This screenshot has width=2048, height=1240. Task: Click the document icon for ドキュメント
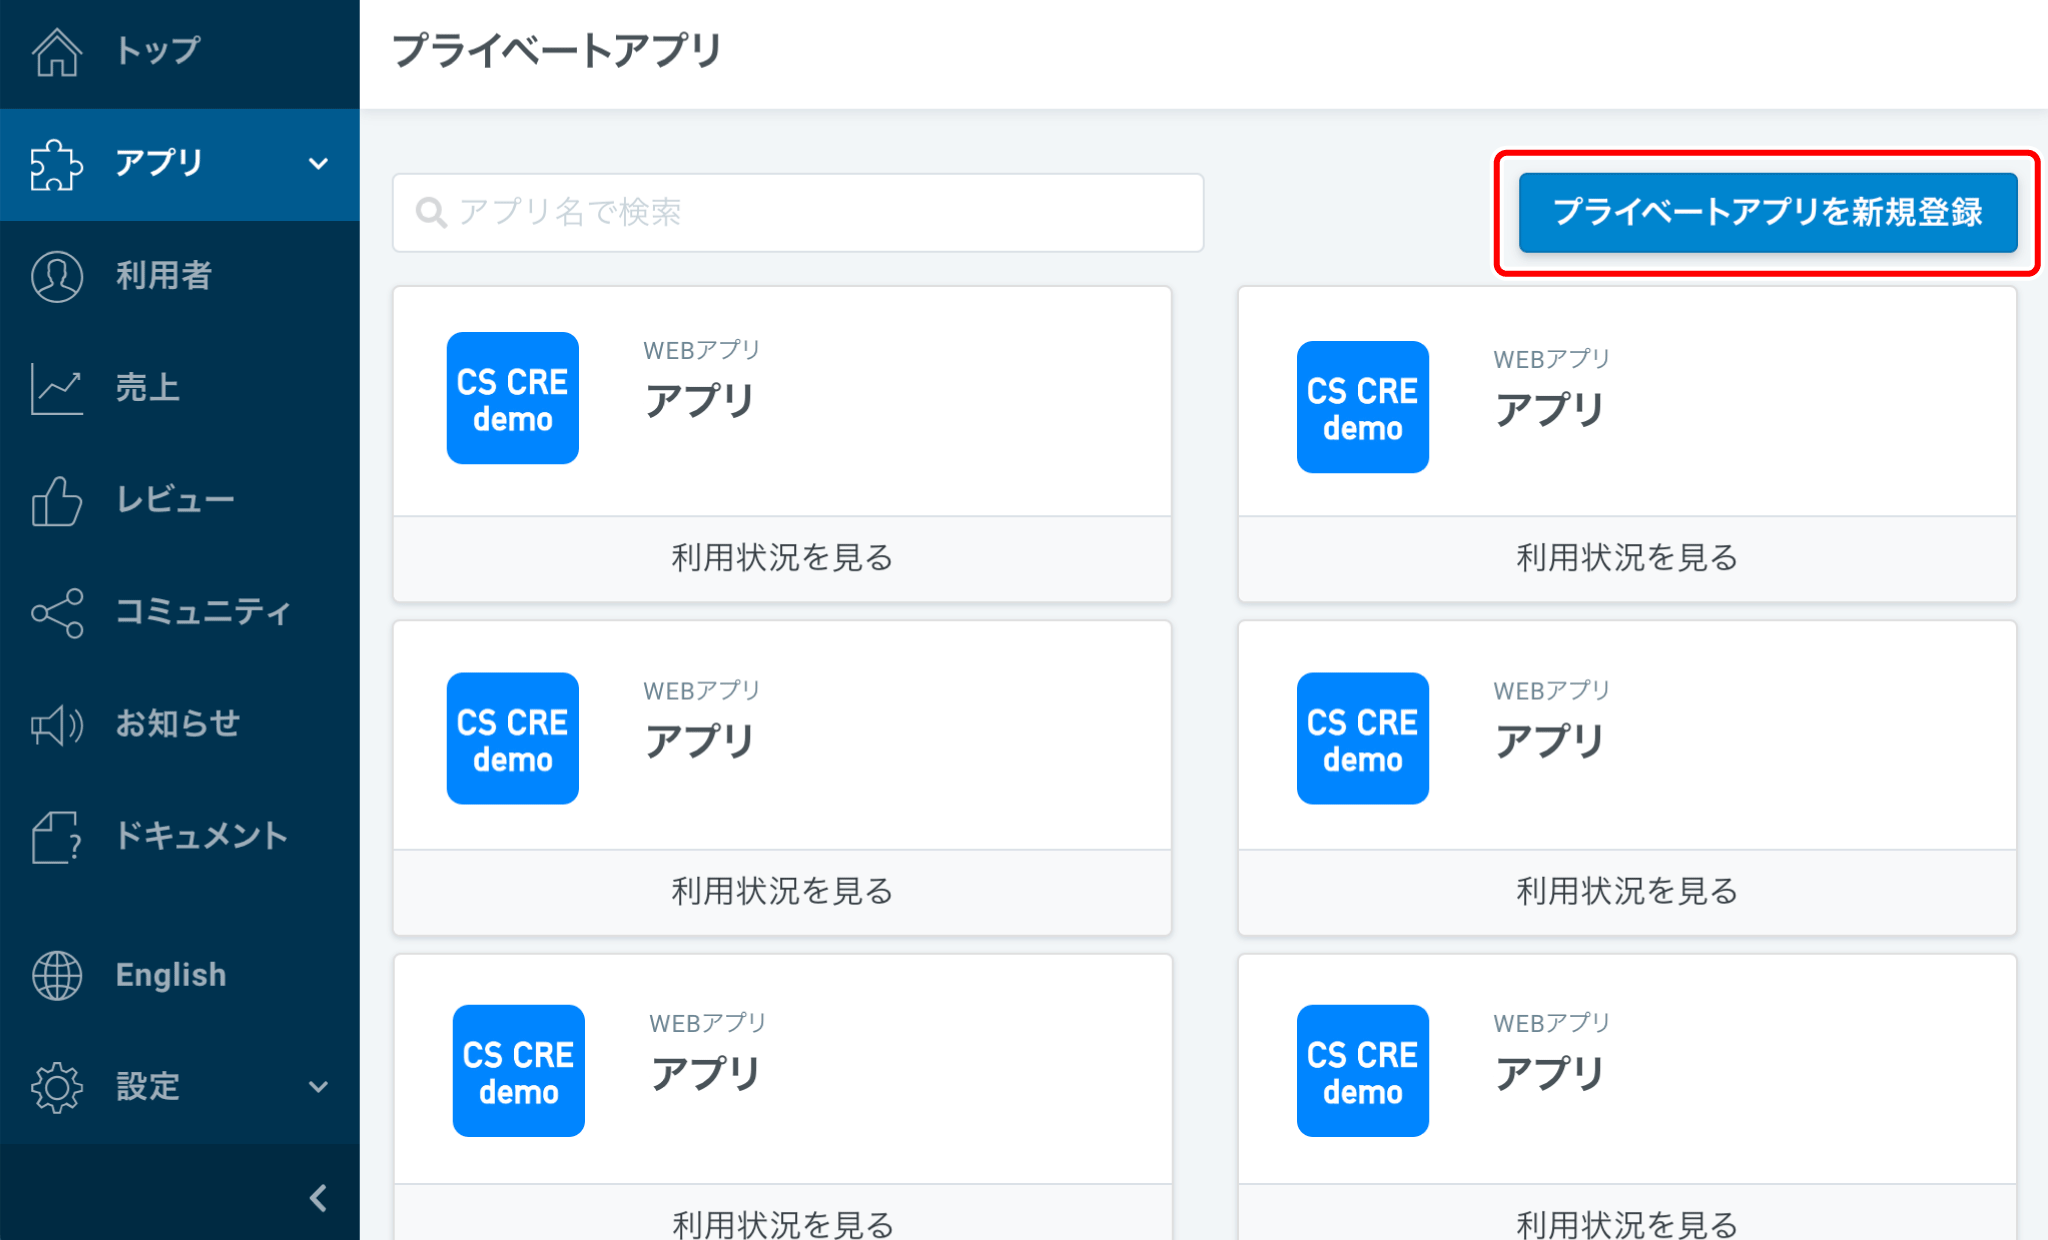57,836
